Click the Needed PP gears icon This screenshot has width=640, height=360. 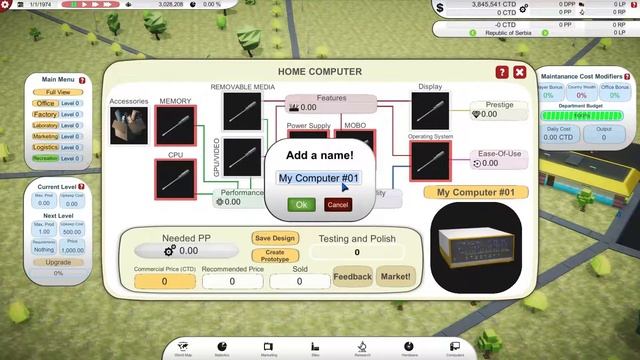tap(170, 251)
